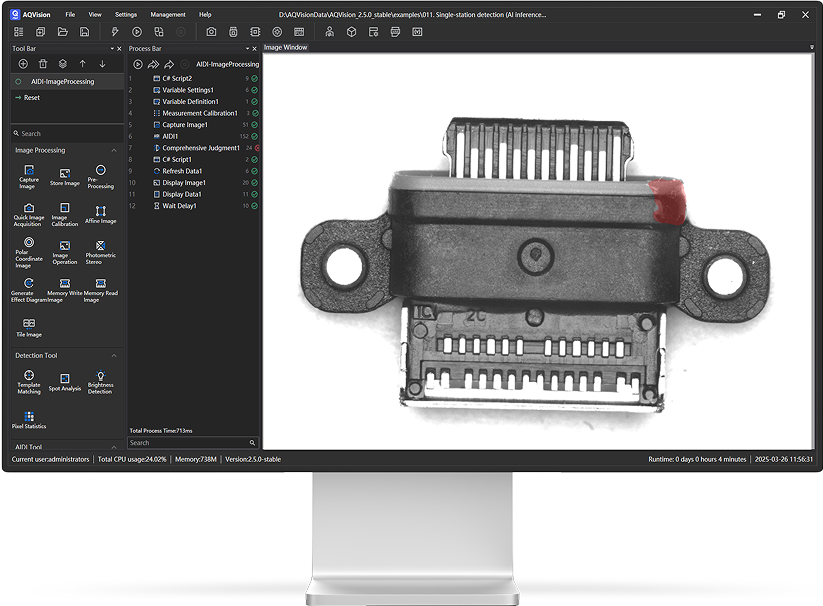The height and width of the screenshot is (606, 823).
Task: Click the delete trash icon in the Tool Bar panel
Action: click(x=43, y=64)
